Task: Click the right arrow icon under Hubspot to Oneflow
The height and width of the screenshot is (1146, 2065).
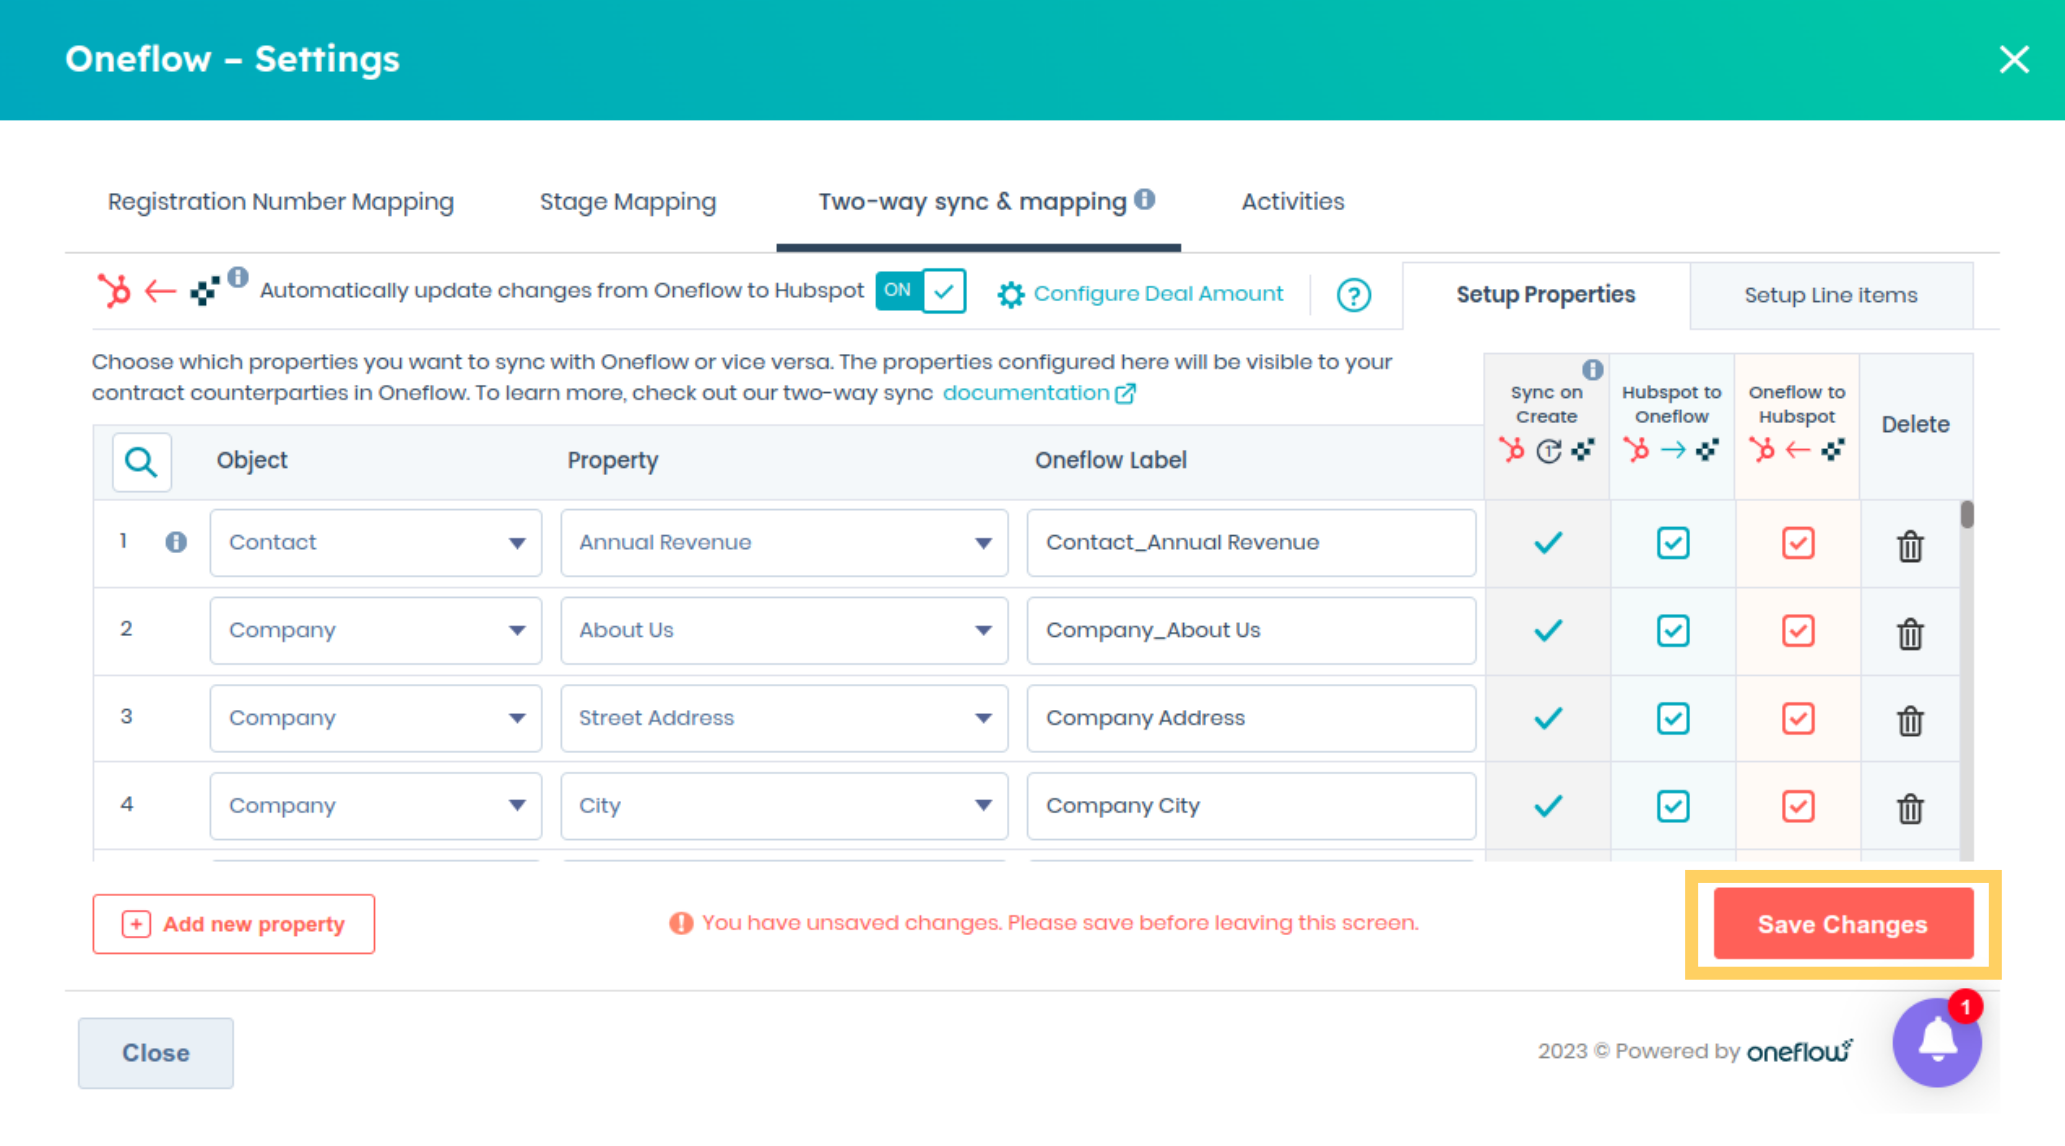Action: (x=1673, y=450)
